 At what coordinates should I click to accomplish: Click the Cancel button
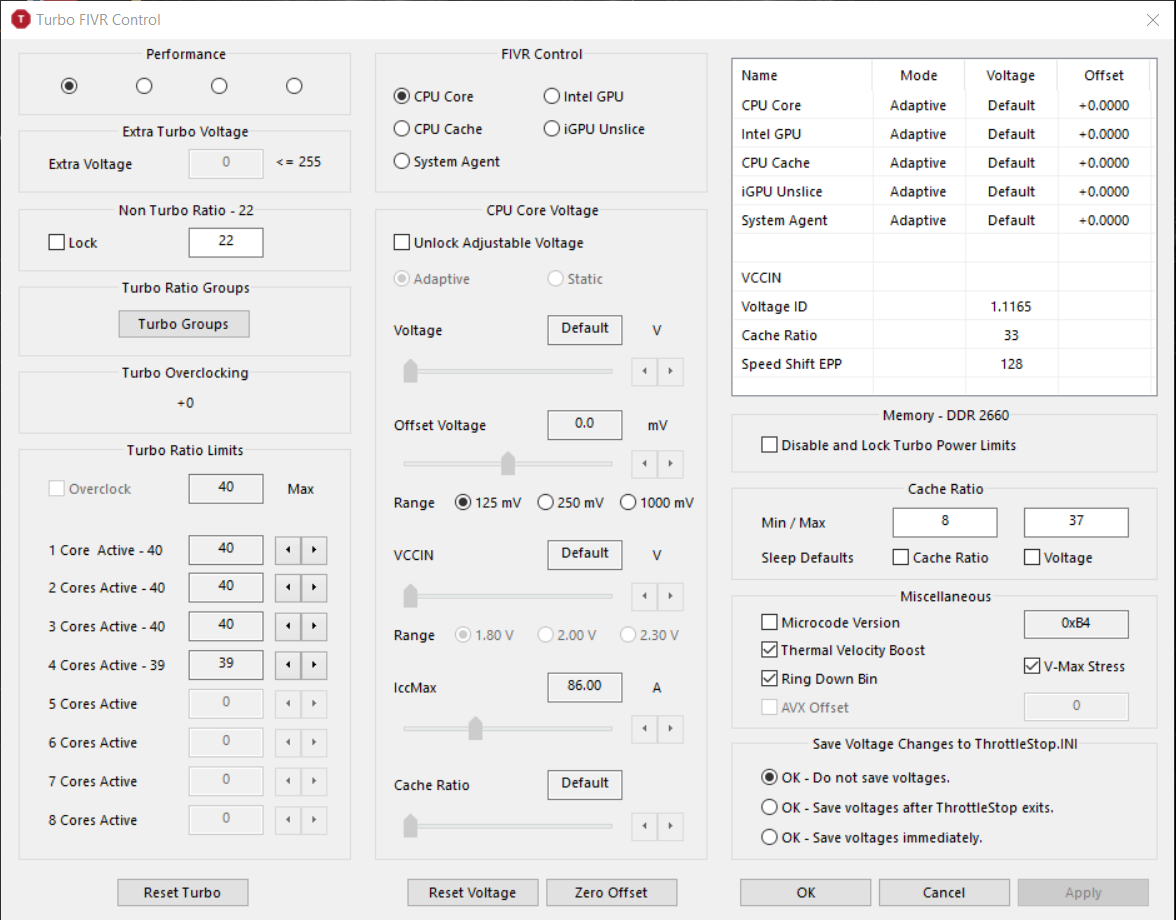coord(944,892)
